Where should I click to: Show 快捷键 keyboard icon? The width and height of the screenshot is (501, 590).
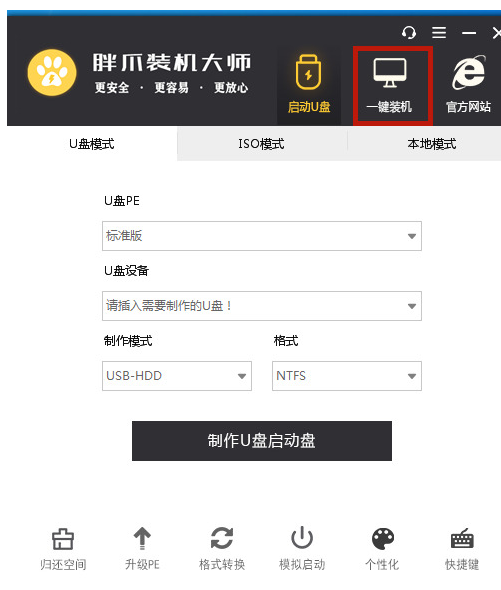coord(462,538)
